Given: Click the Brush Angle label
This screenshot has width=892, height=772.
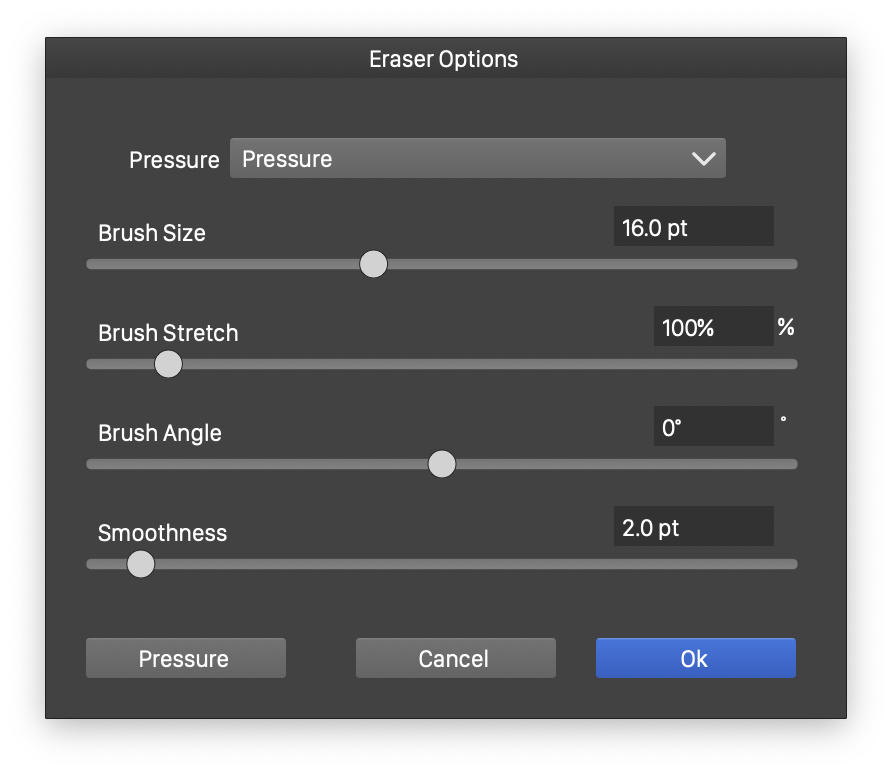Looking at the screenshot, I should pyautogui.click(x=160, y=433).
